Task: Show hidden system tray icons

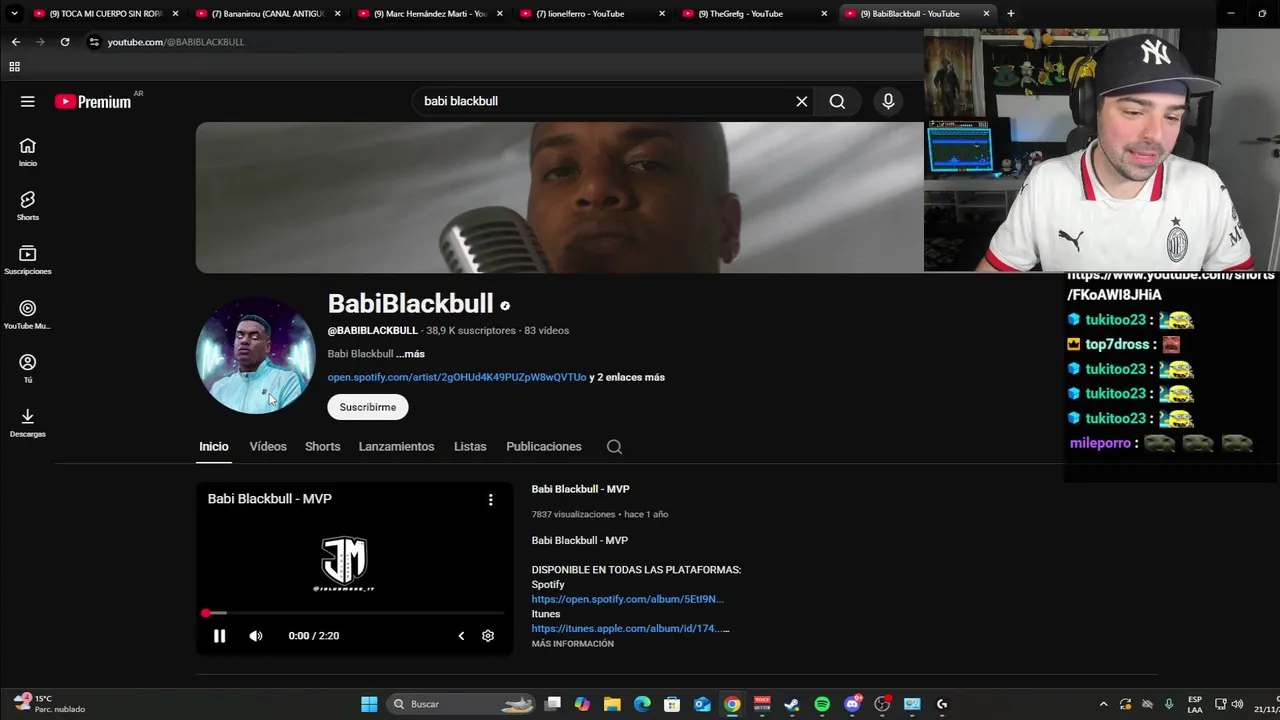Action: tap(1103, 704)
